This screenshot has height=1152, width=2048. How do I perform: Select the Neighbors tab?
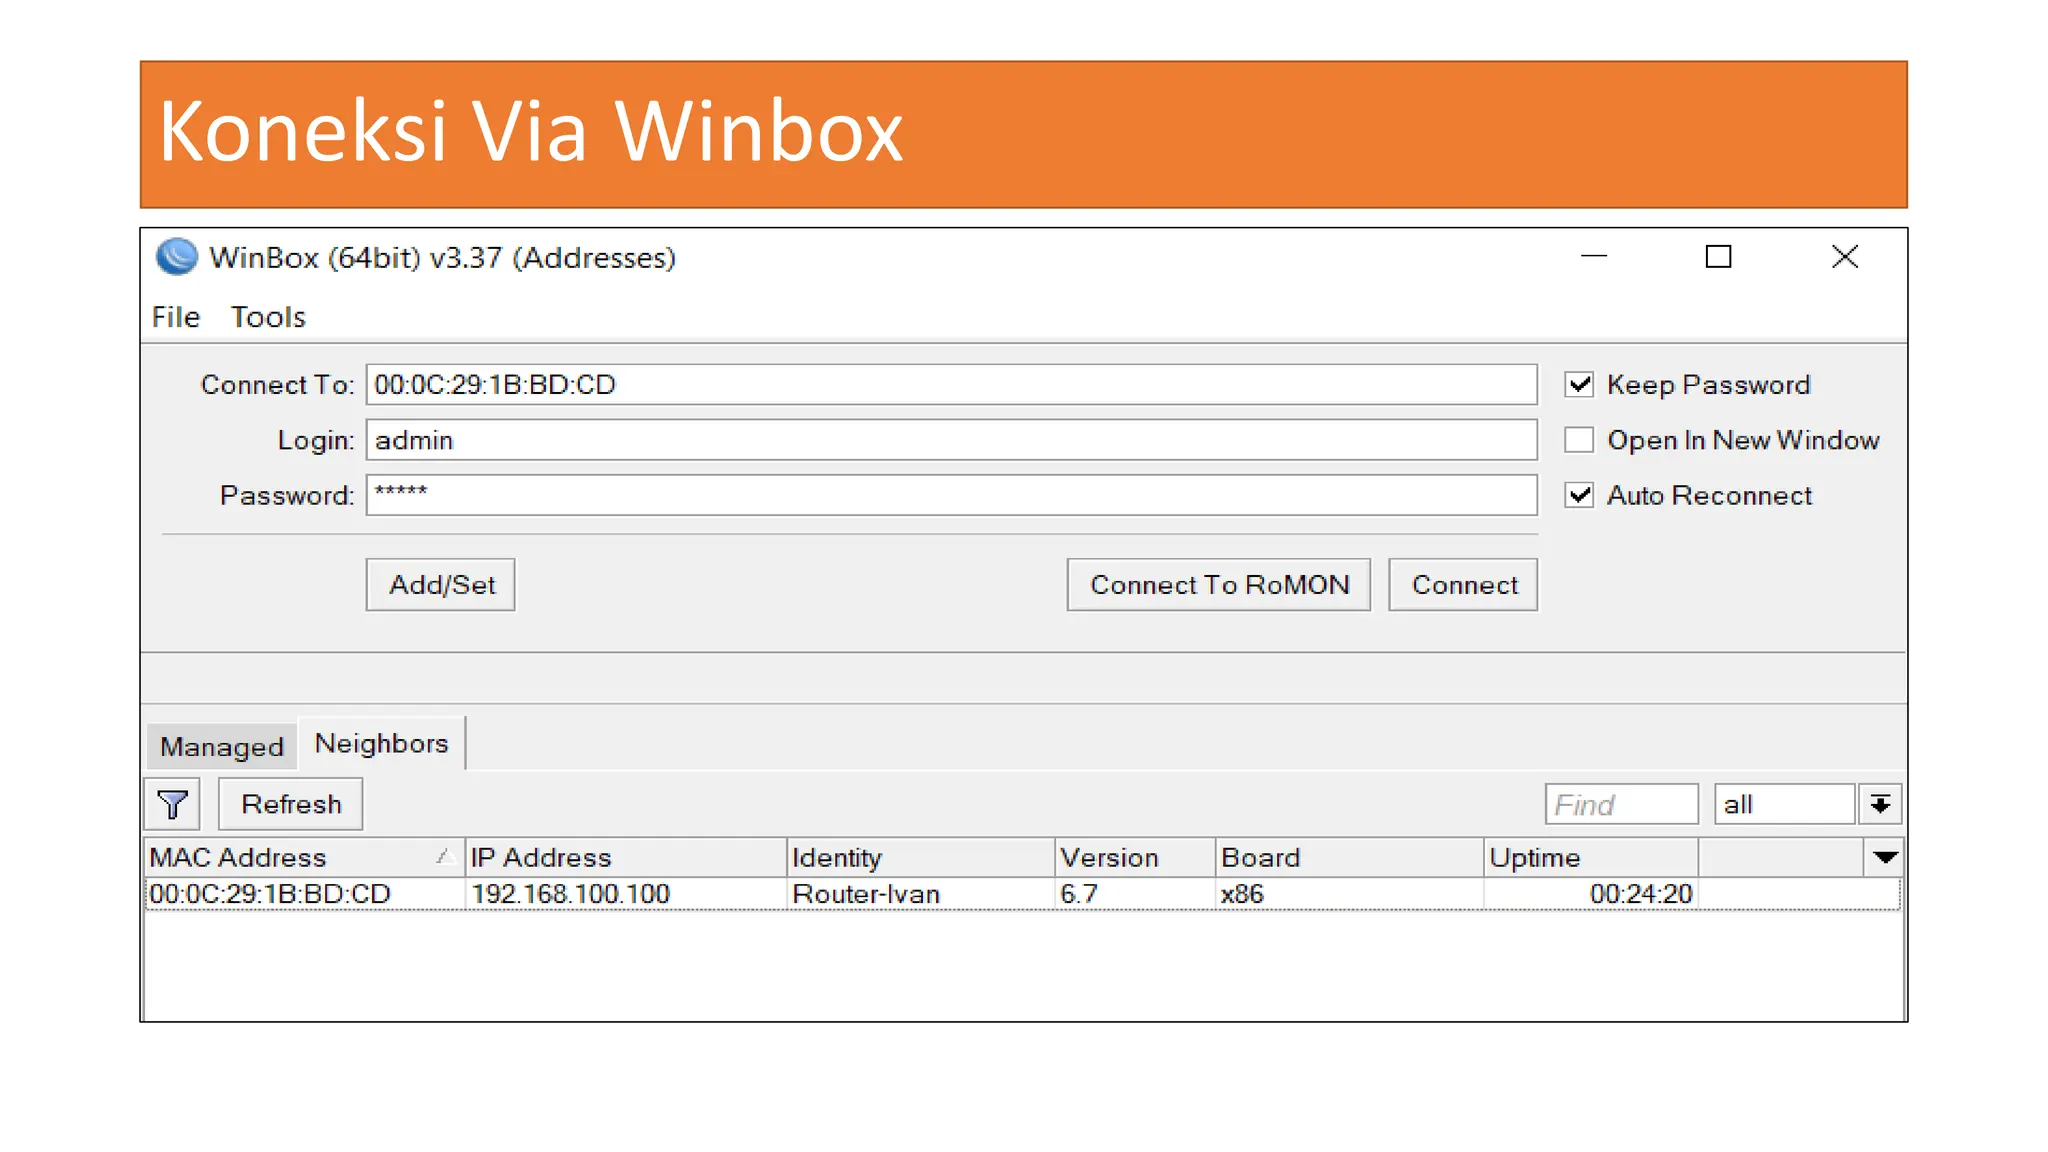(x=381, y=744)
